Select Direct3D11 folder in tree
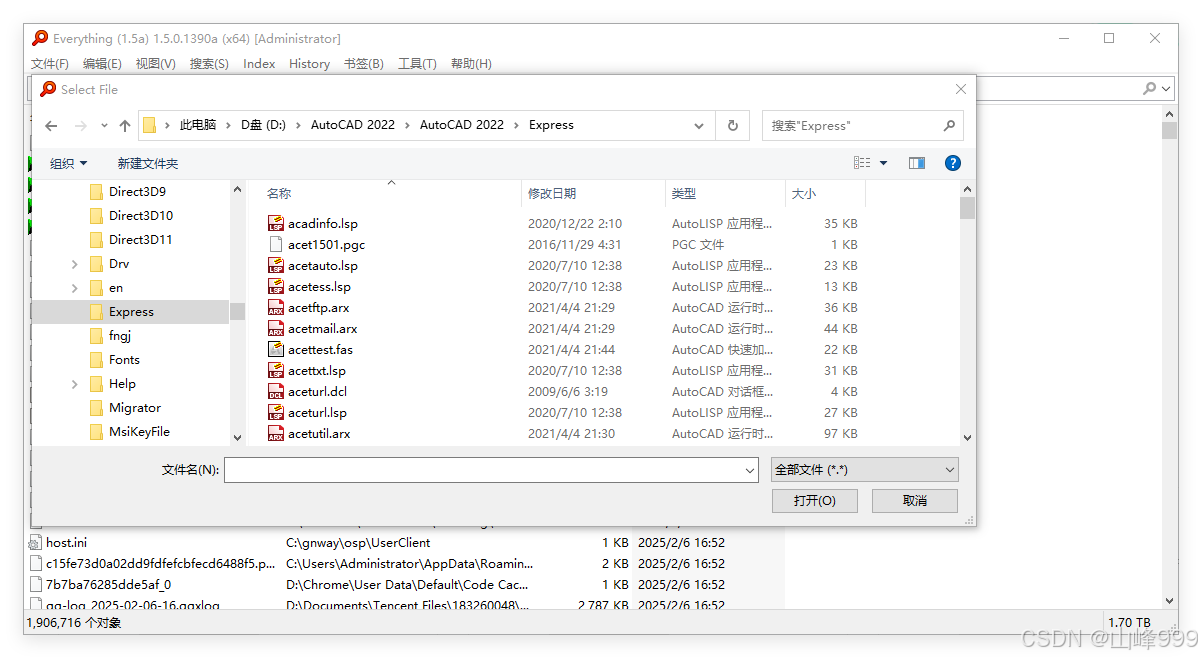The width and height of the screenshot is (1202, 658). [140, 240]
